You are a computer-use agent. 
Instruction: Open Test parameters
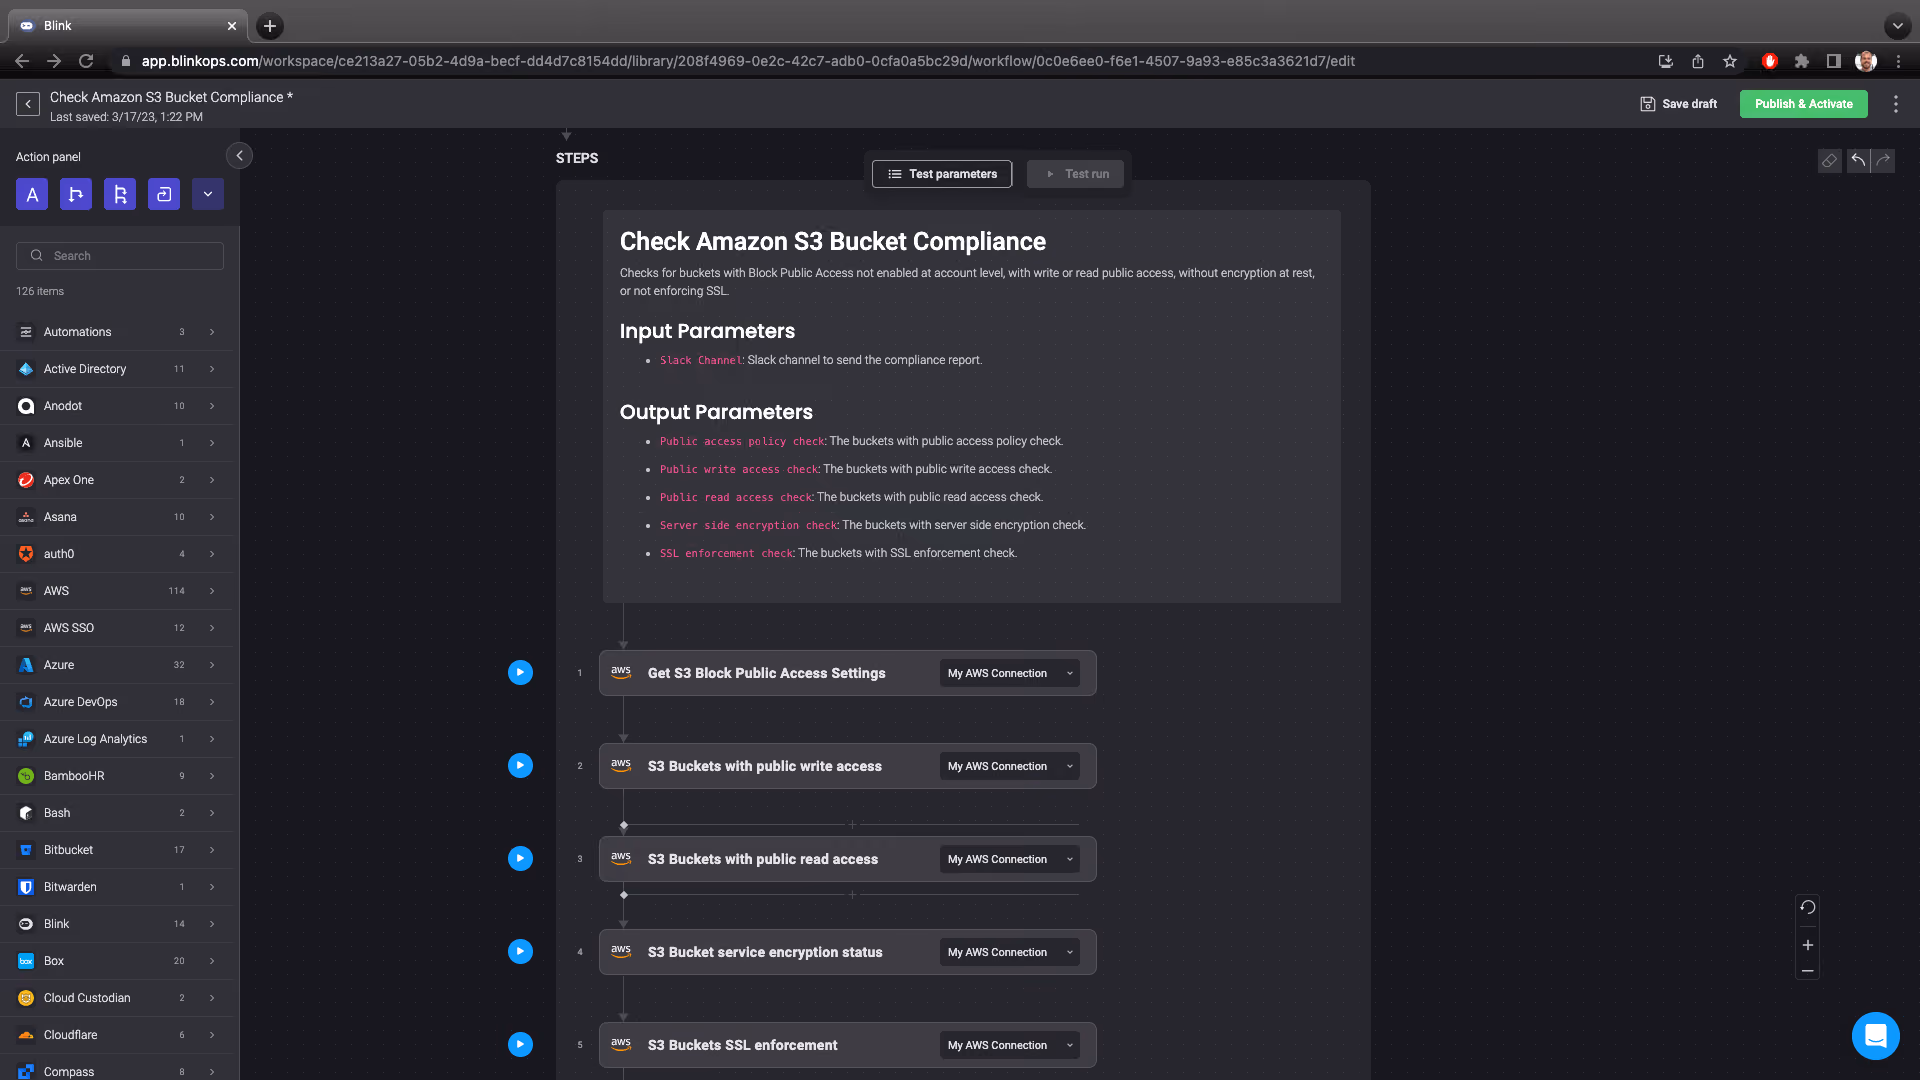[x=942, y=174]
